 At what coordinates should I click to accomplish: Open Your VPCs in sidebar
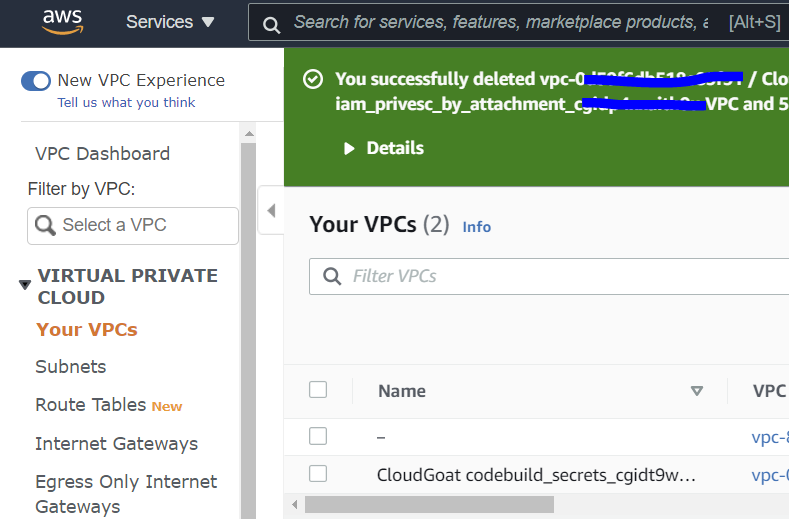87,330
